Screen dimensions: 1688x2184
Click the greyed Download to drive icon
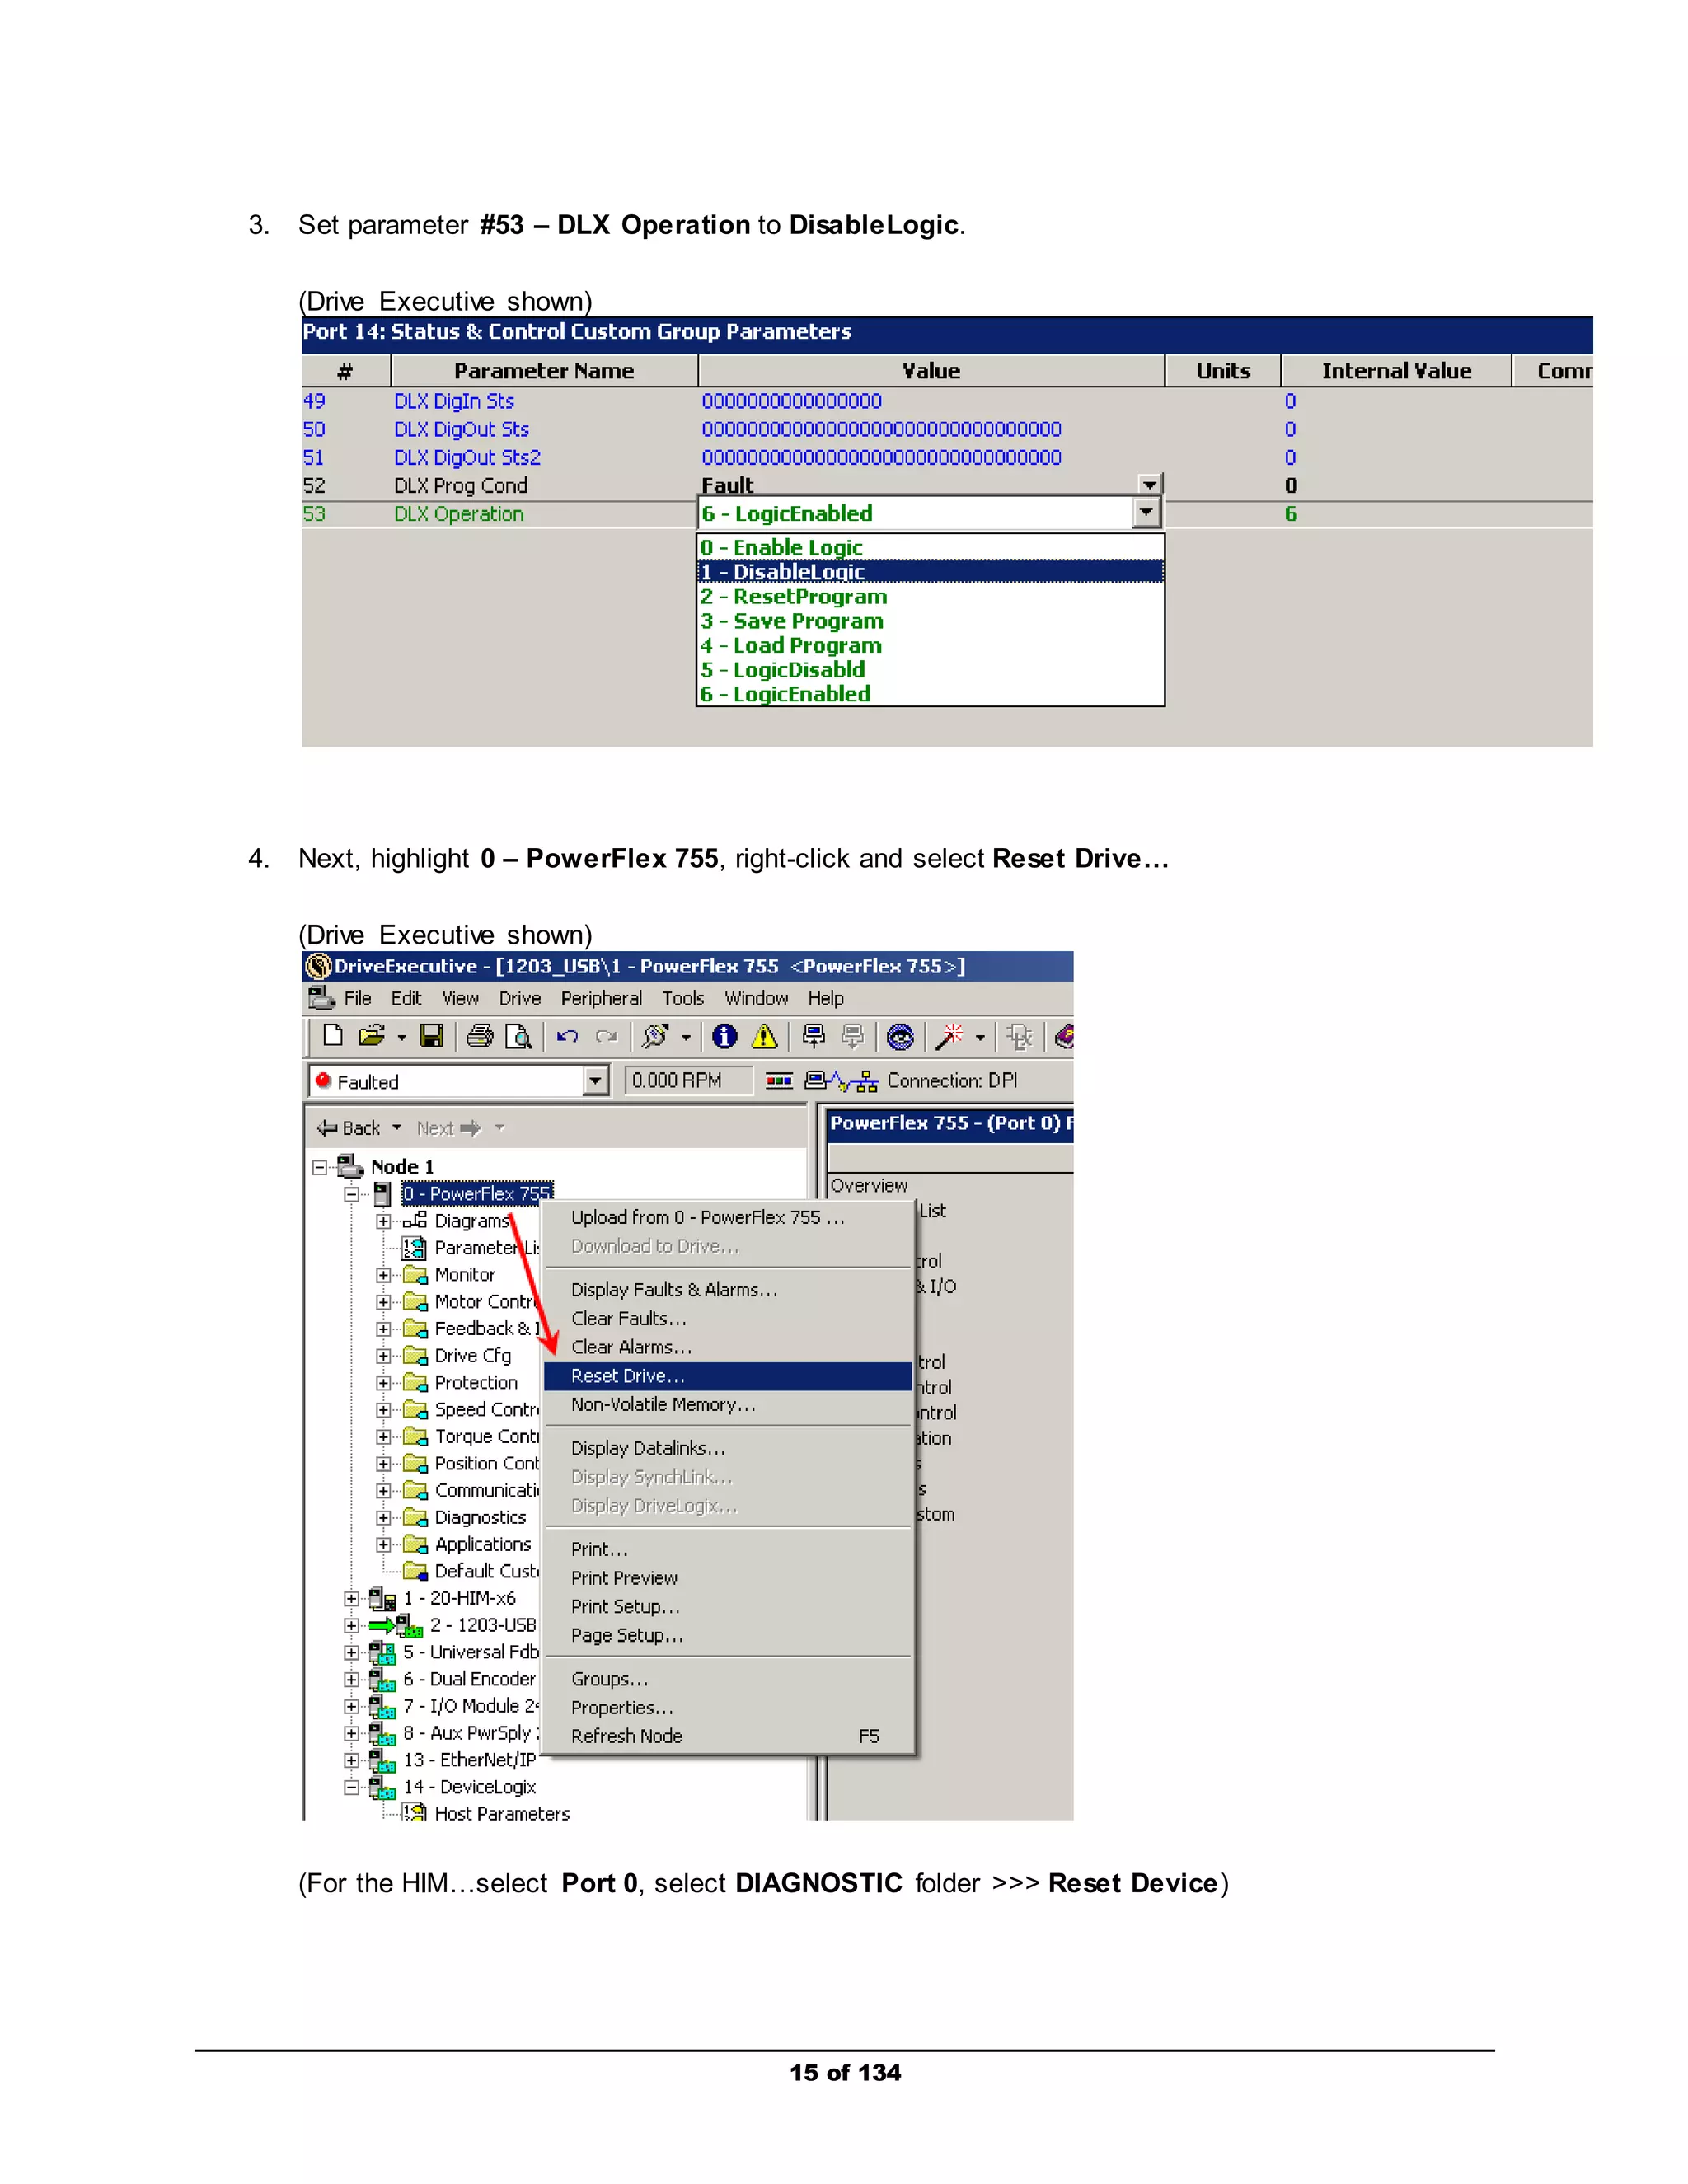click(853, 1037)
